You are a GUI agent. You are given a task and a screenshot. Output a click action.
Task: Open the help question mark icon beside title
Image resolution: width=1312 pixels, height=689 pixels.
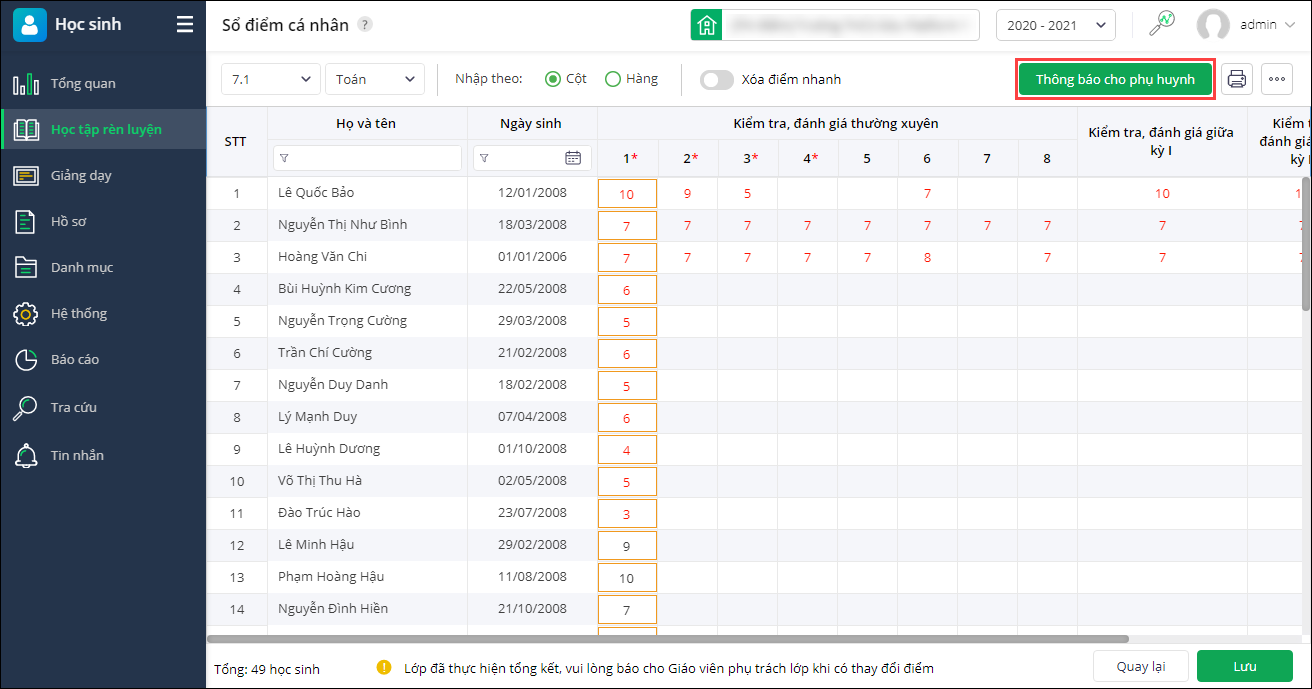pyautogui.click(x=365, y=25)
